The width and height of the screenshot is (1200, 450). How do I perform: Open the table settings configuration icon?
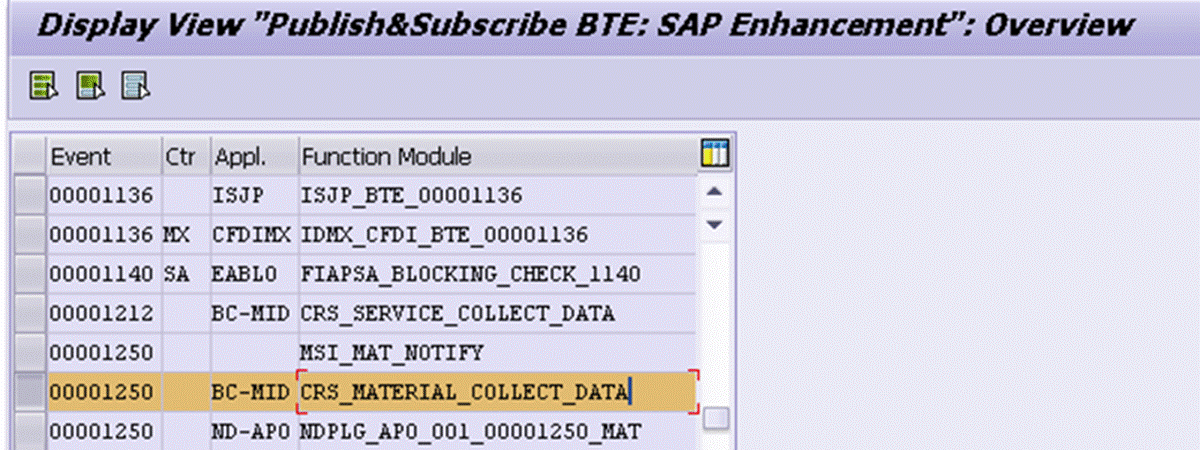(715, 155)
